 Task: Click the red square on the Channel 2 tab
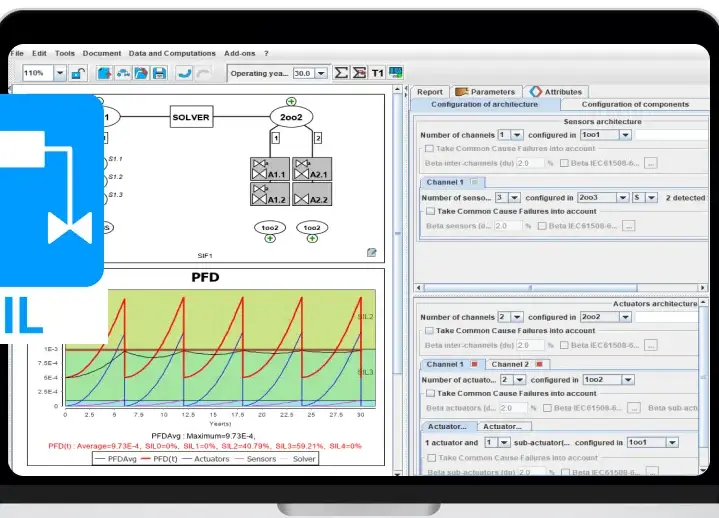540,364
